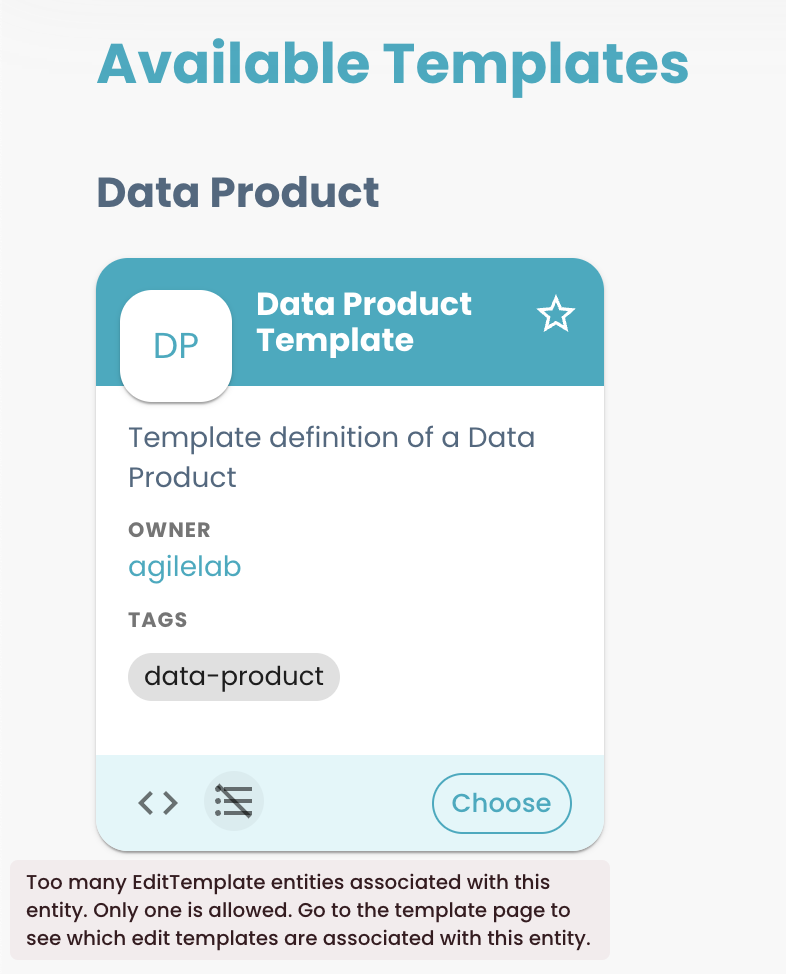Click the view source code icon
Screen dimensions: 786x974
(158, 802)
